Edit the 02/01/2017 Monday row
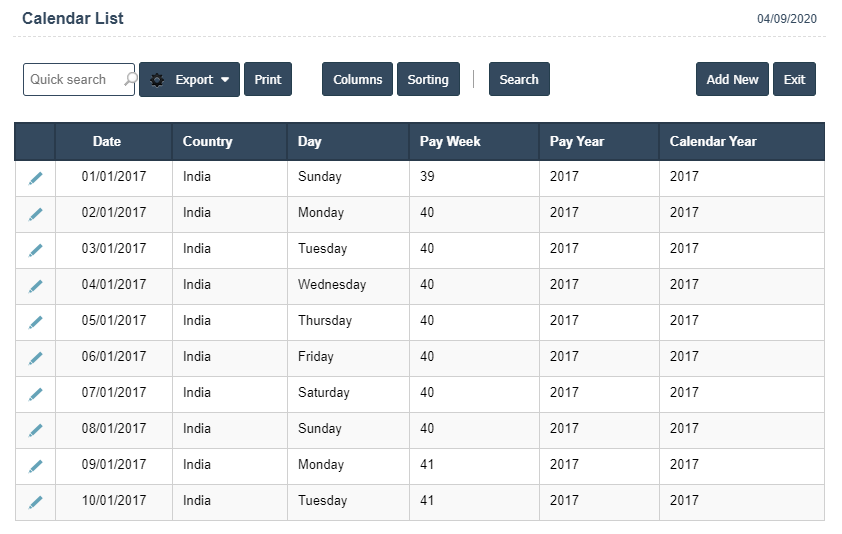Image resolution: width=842 pixels, height=534 pixels. (35, 214)
